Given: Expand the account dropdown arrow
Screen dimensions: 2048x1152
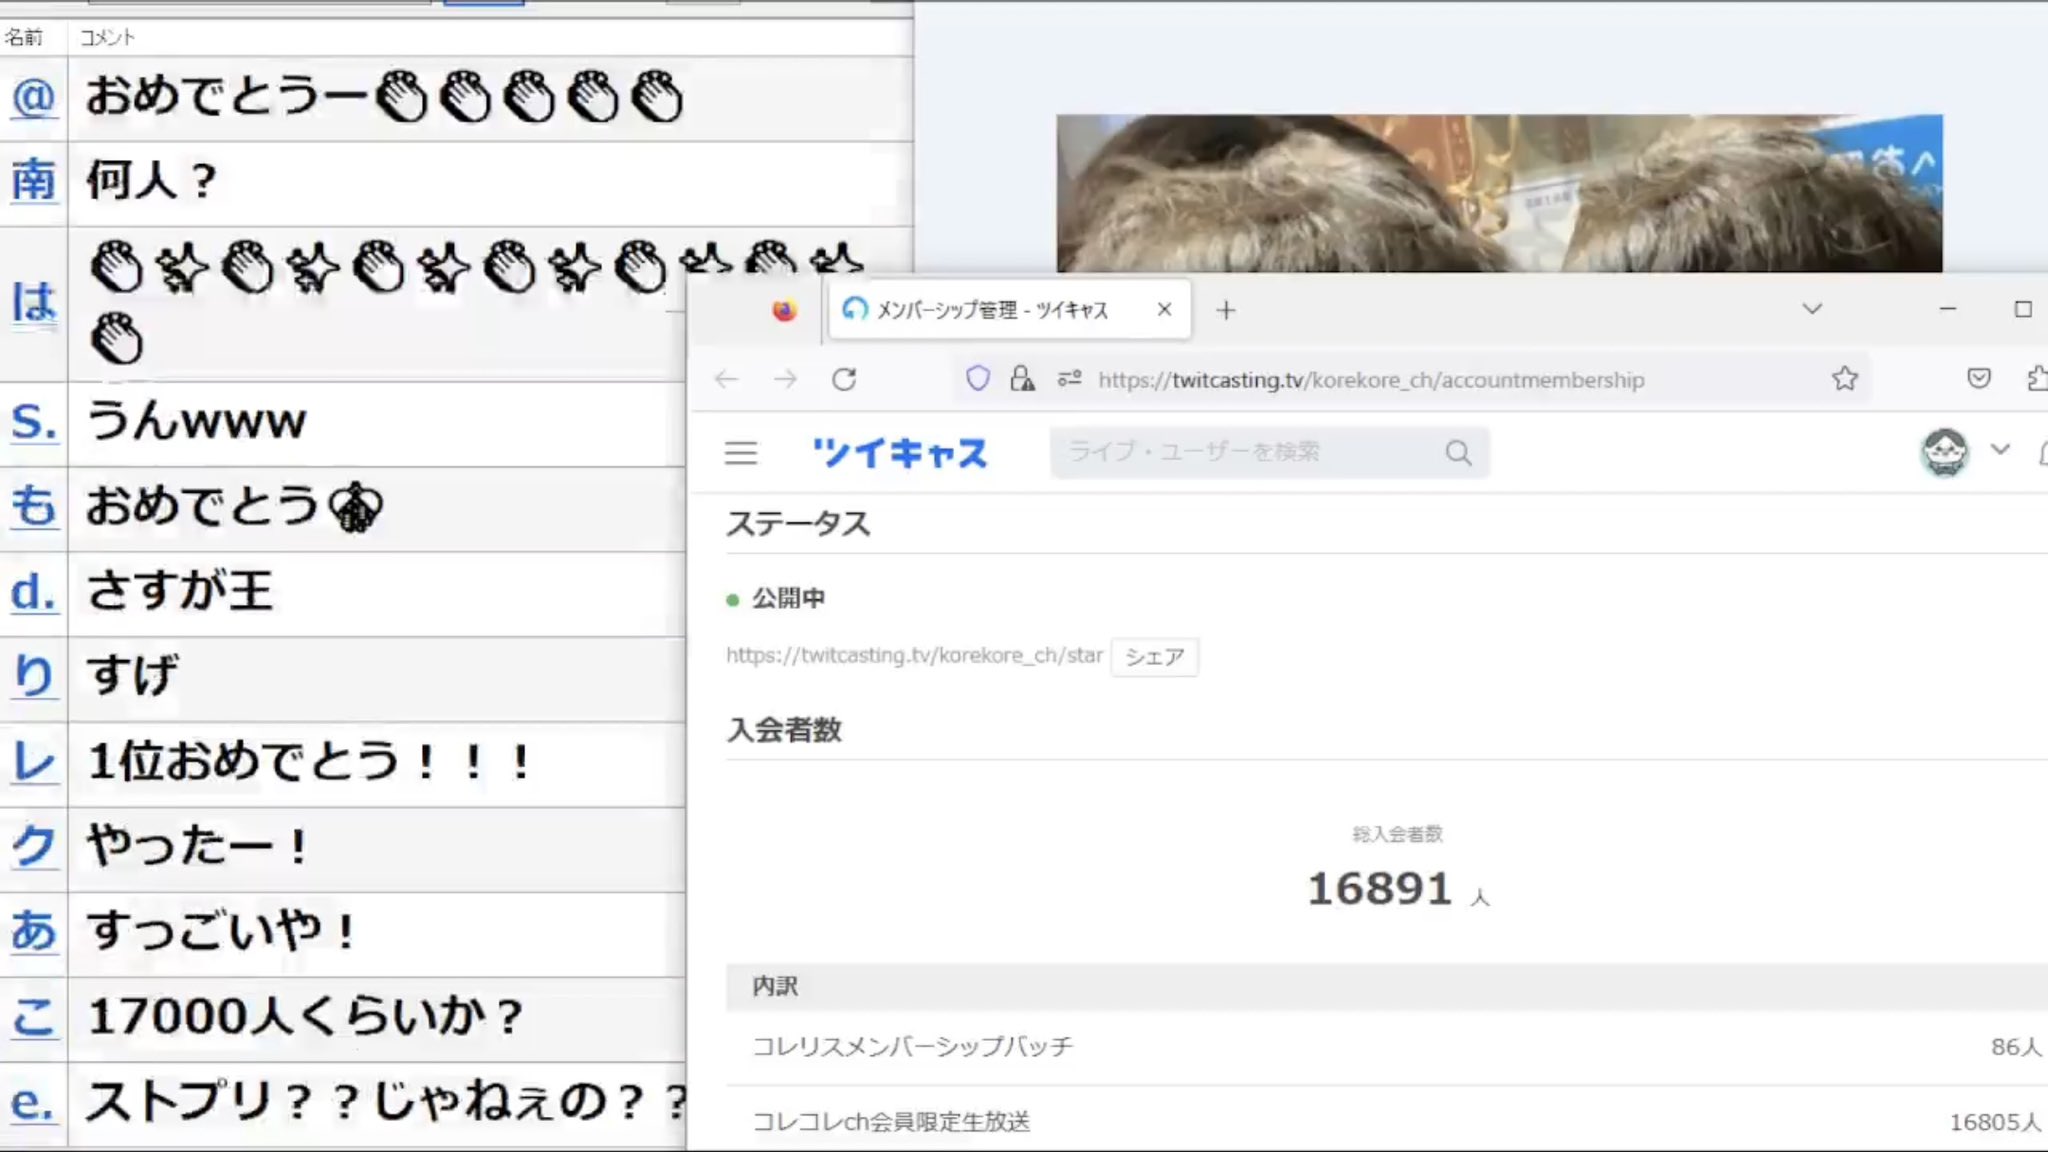Looking at the screenshot, I should tap(2000, 449).
